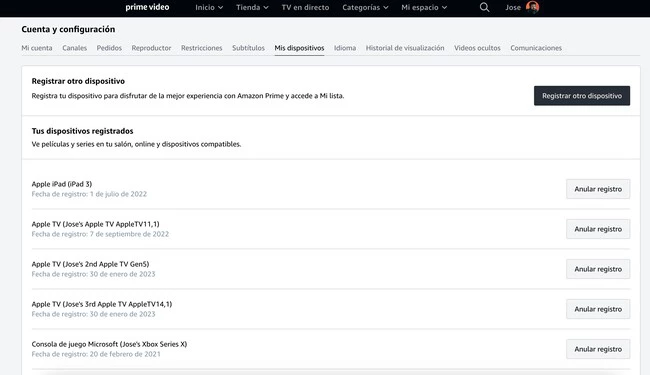Click registration date 20 de febrero de 2021
This screenshot has height=375, width=650.
(x=125, y=354)
